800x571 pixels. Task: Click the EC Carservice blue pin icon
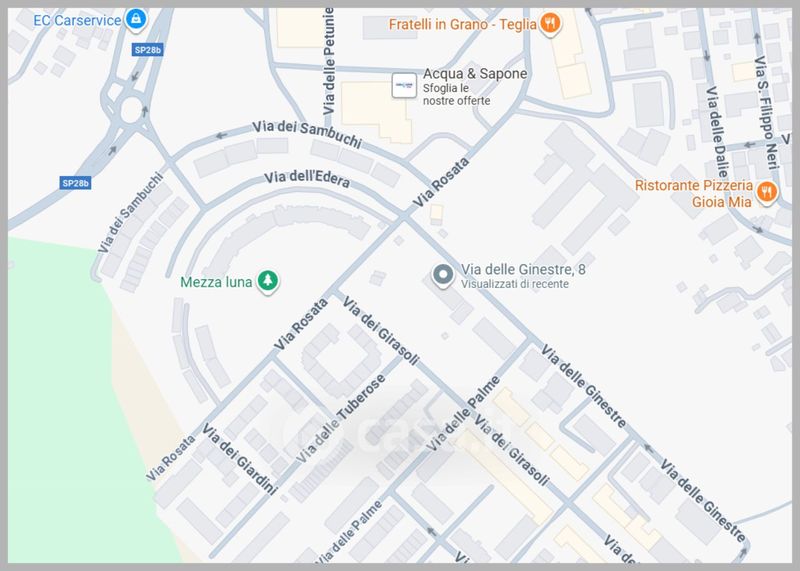pyautogui.click(x=136, y=20)
